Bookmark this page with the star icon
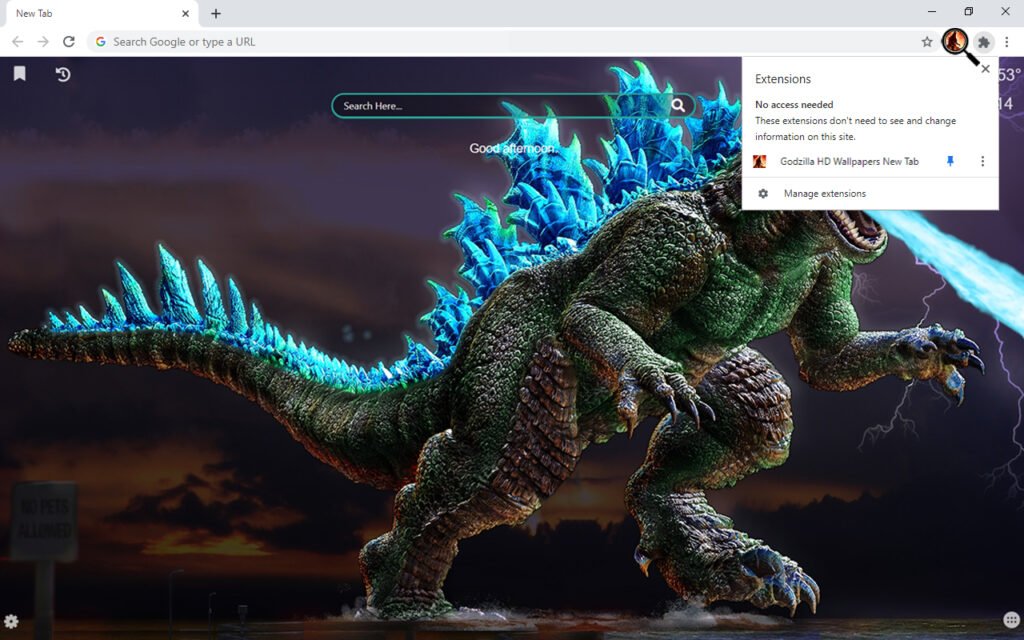 tap(928, 41)
